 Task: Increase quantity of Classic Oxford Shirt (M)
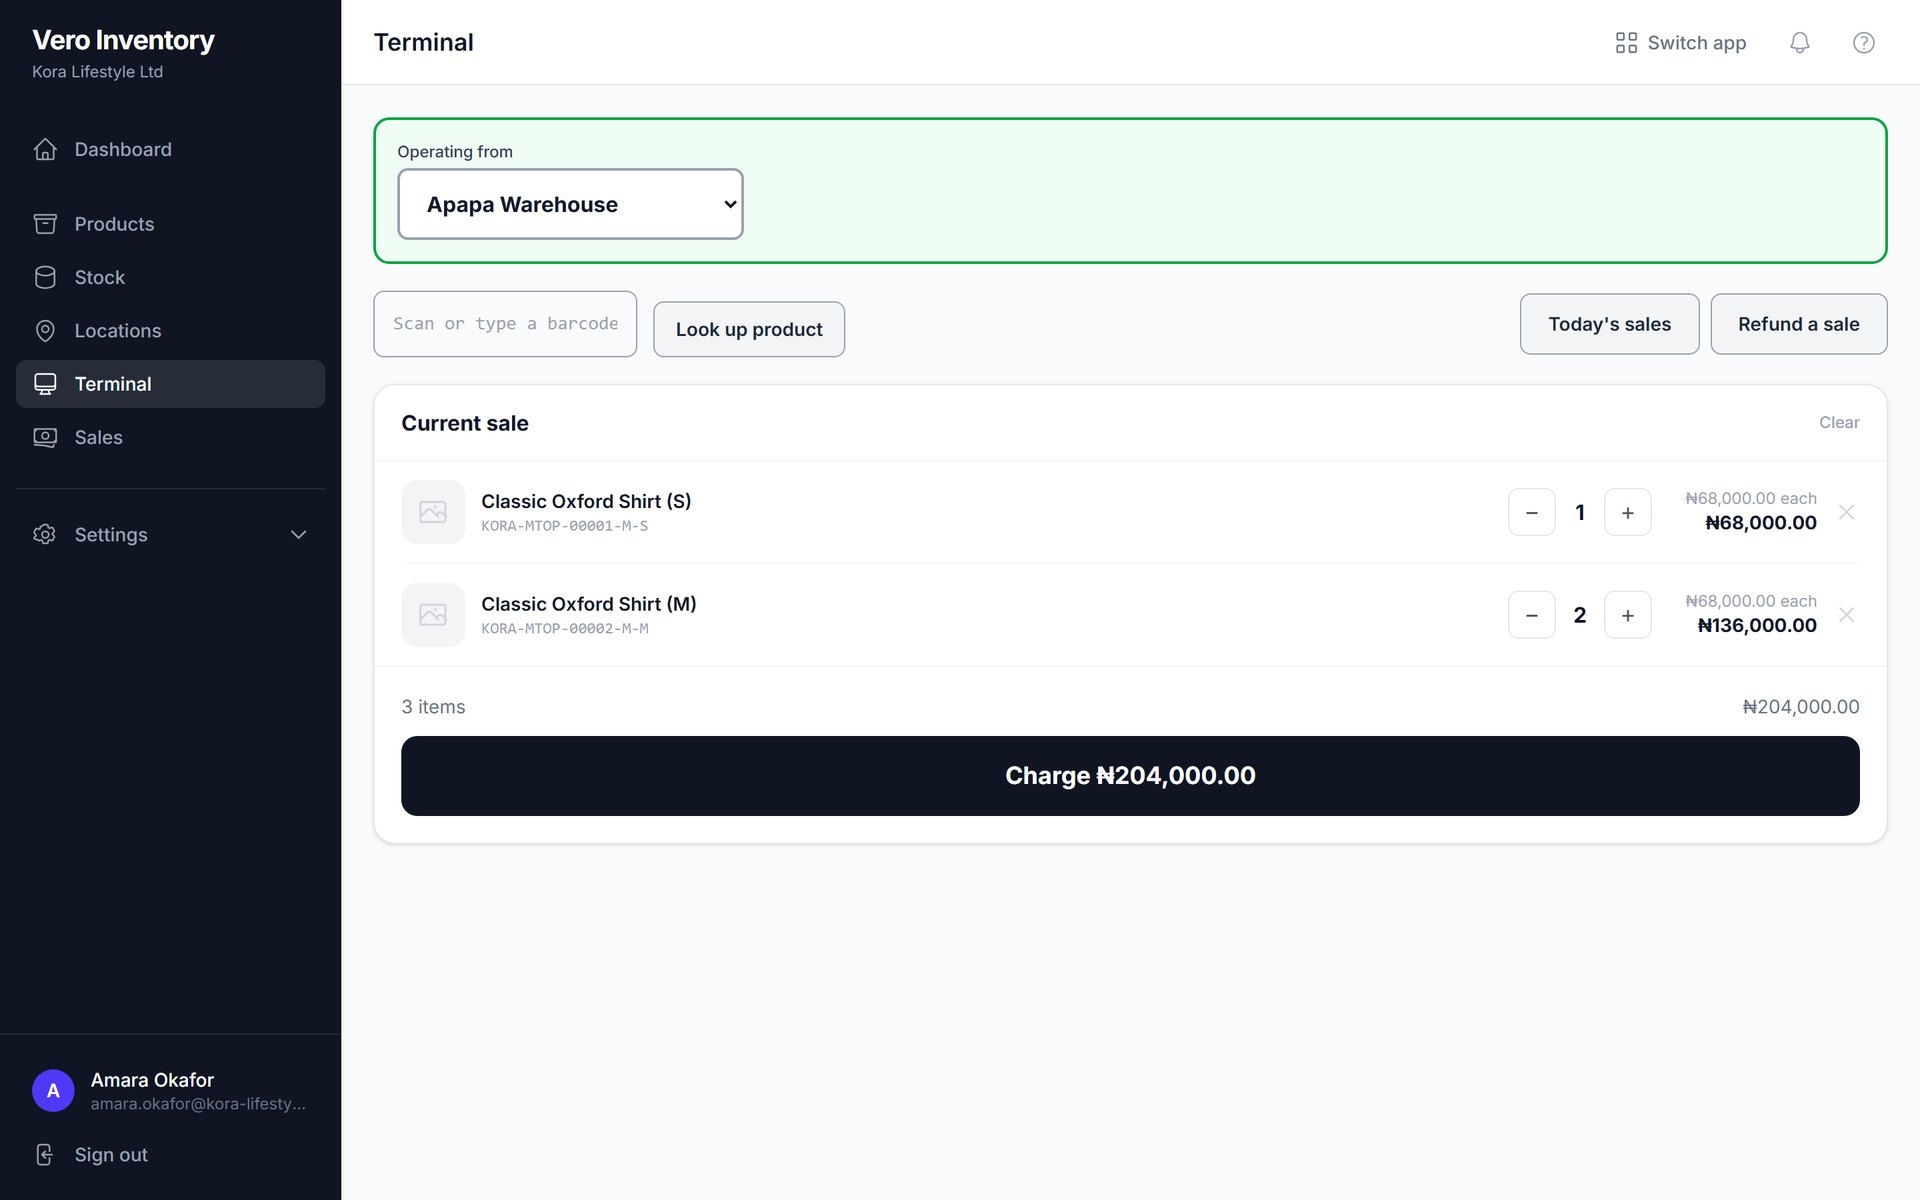coord(1627,615)
